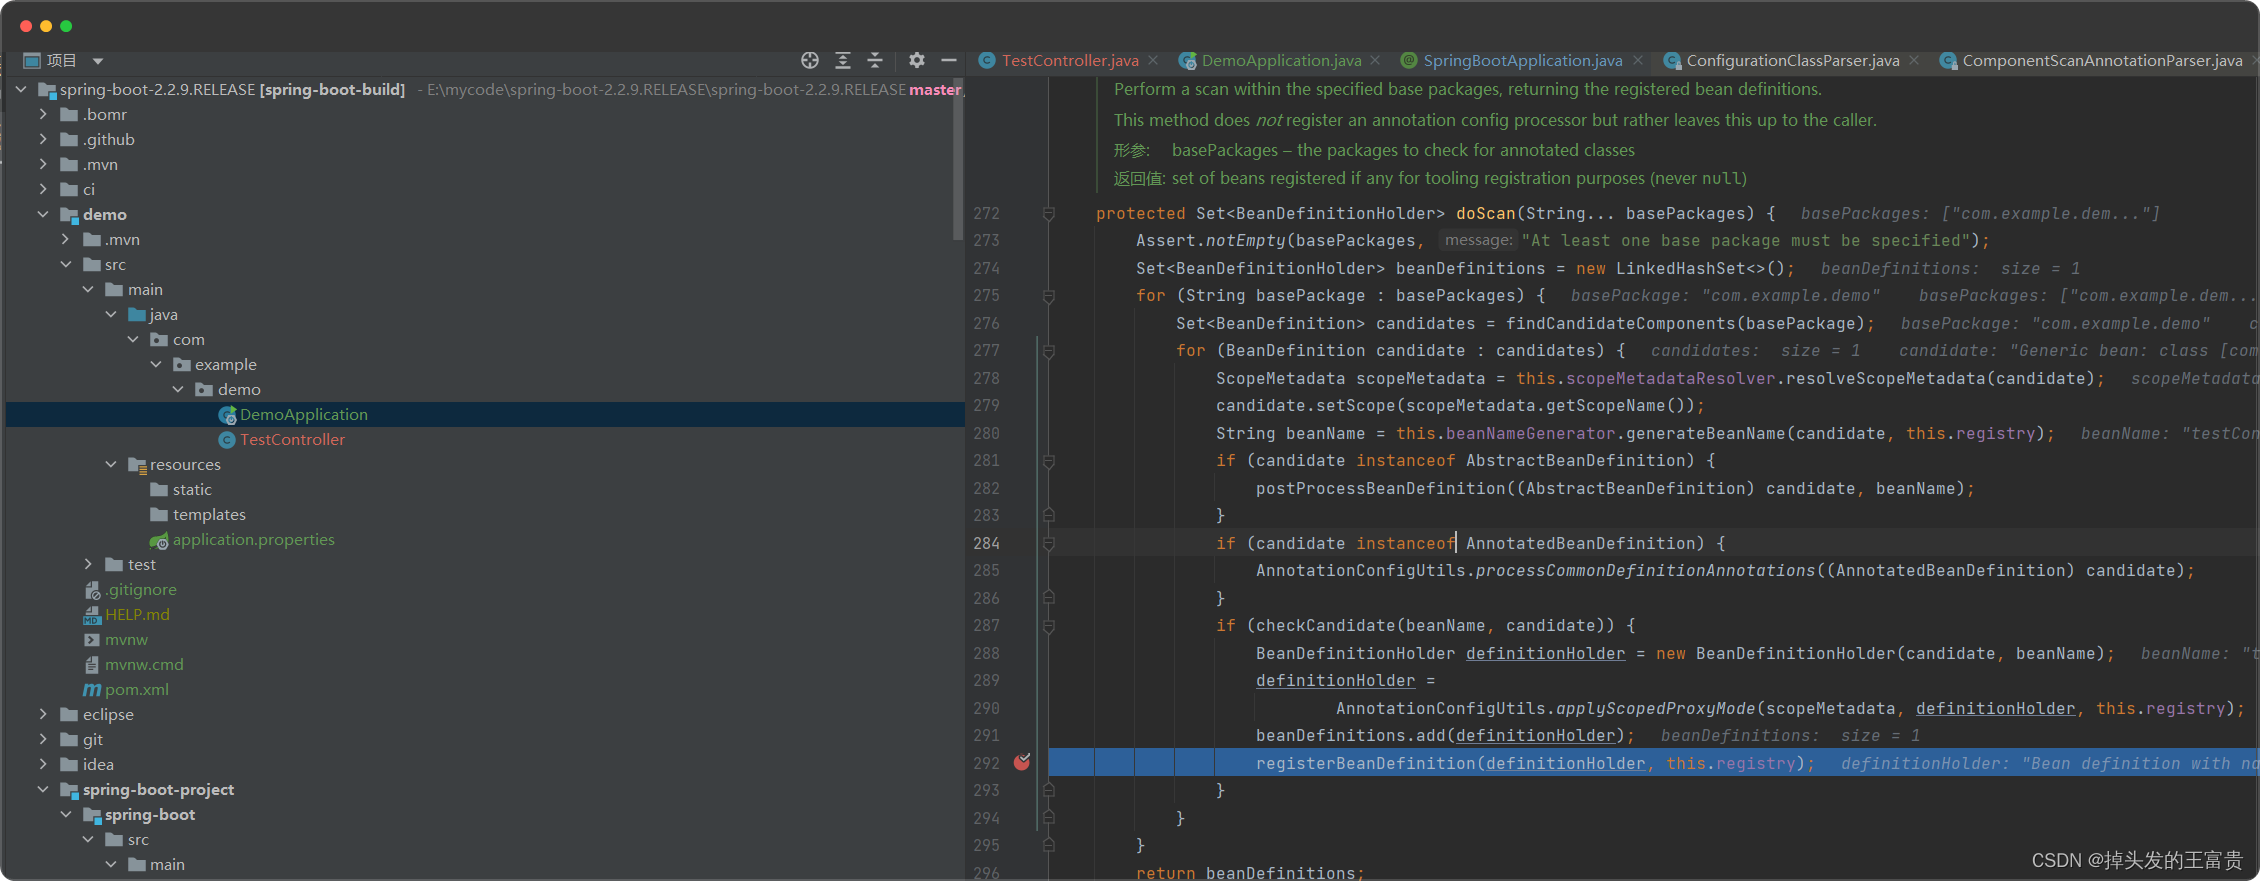Select the spring-boot module folder
2260x881 pixels.
click(x=150, y=815)
